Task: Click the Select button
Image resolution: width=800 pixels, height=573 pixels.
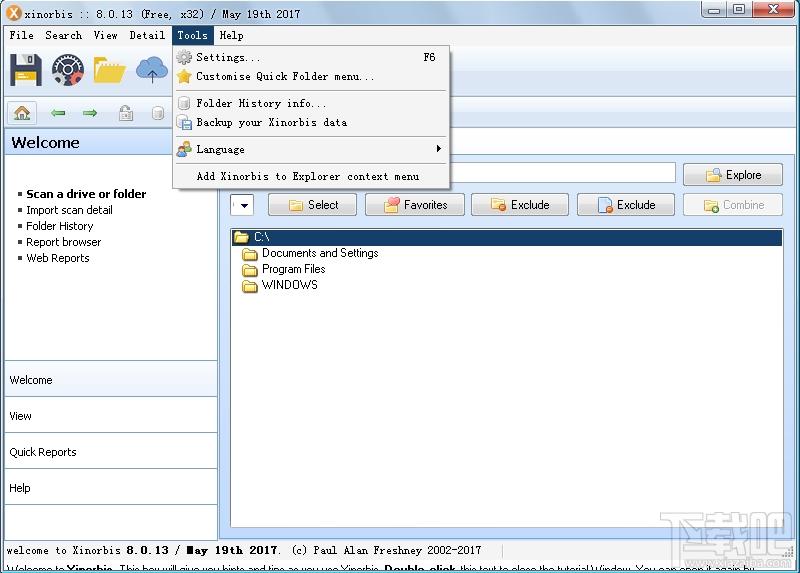Action: coord(312,205)
